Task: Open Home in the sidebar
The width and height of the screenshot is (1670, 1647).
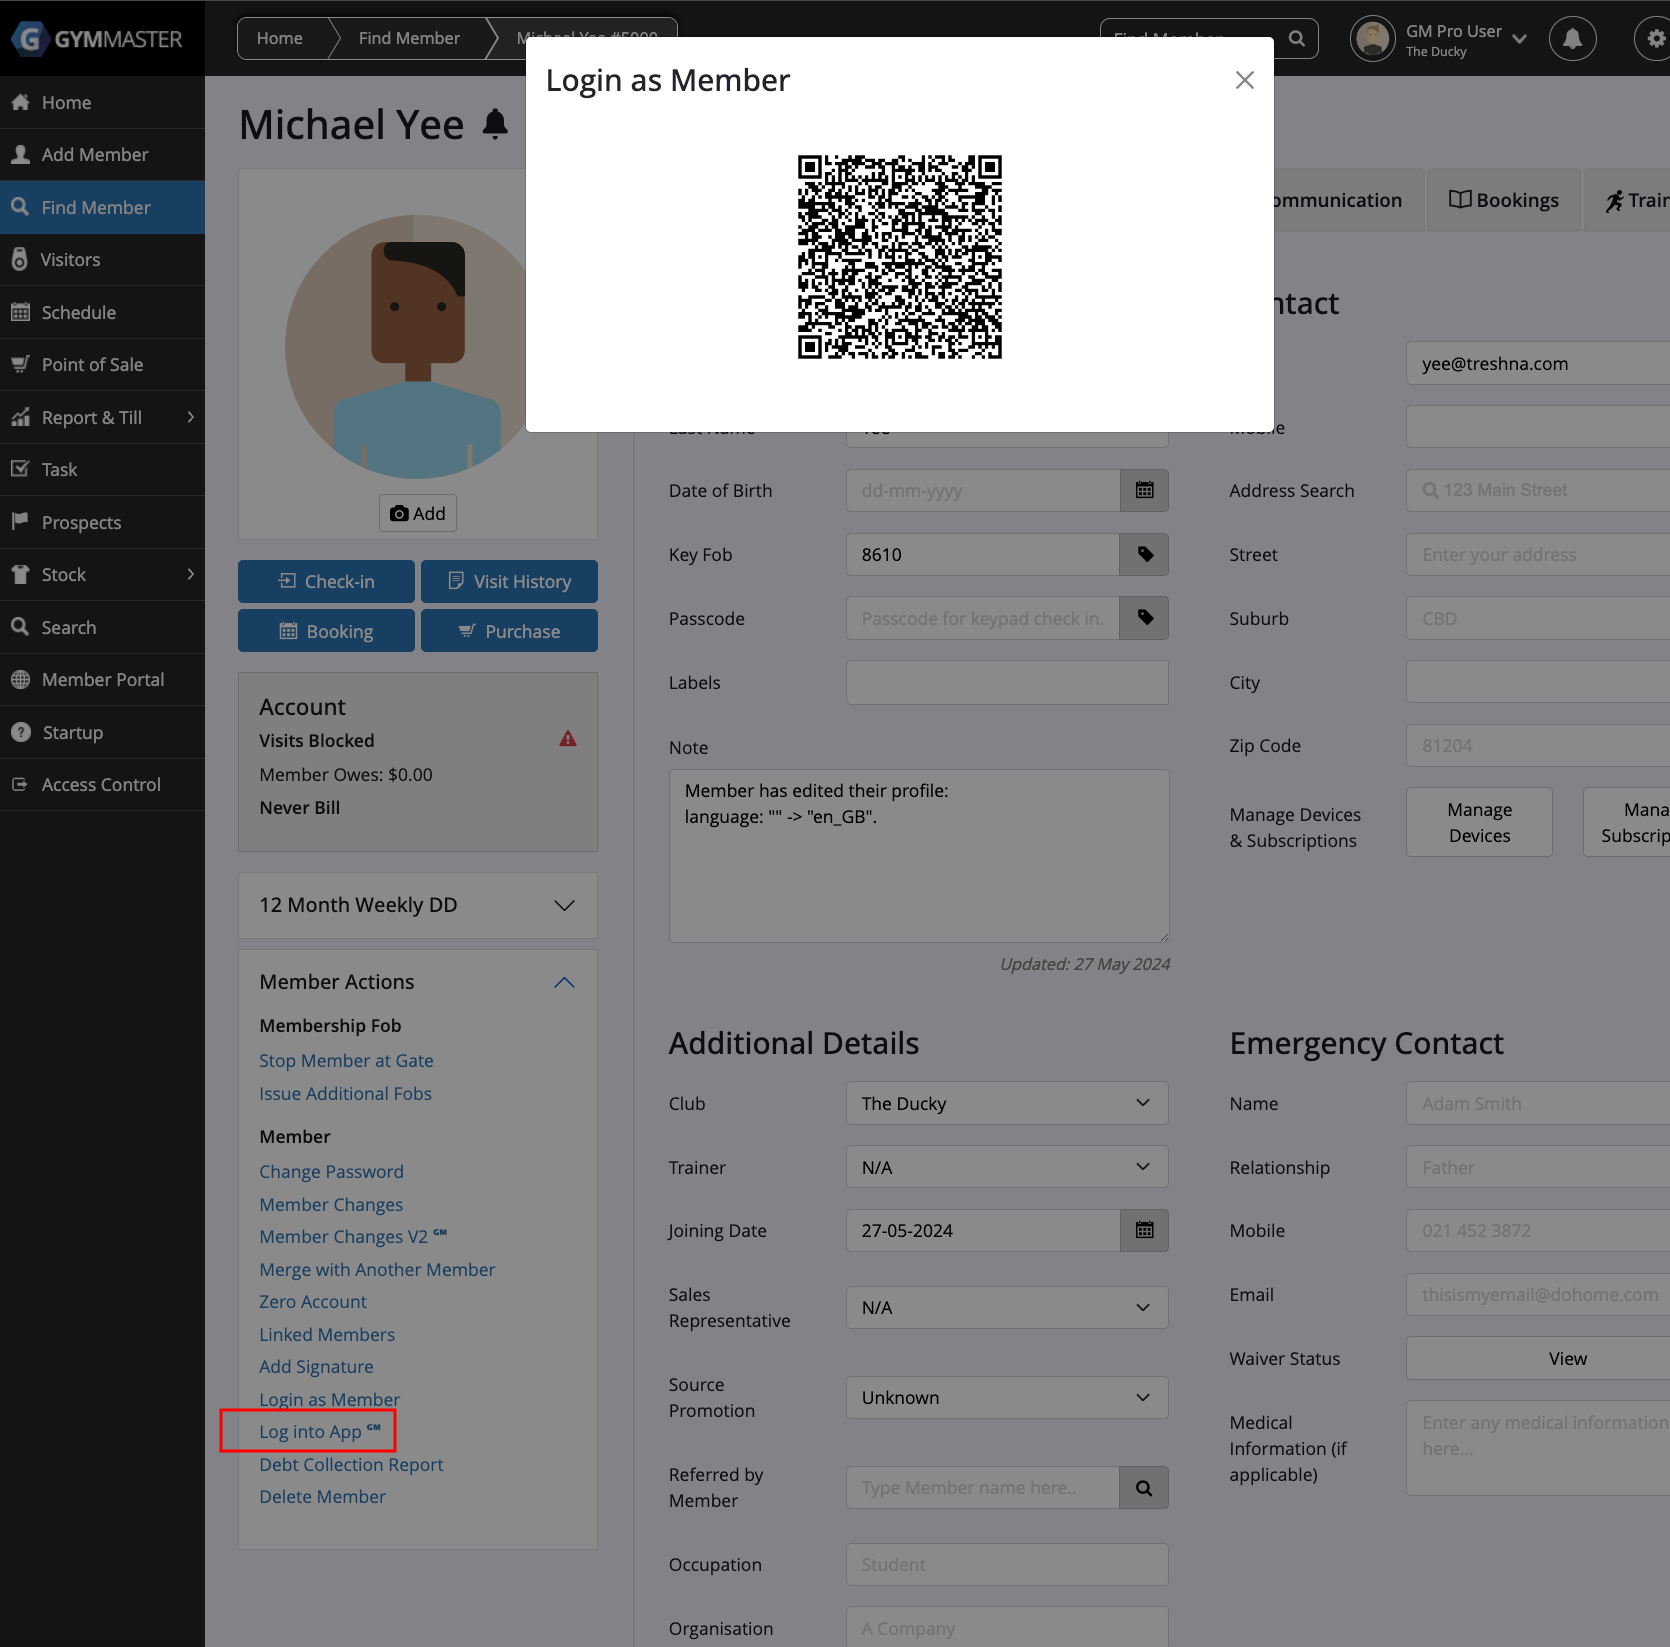Action: point(102,102)
